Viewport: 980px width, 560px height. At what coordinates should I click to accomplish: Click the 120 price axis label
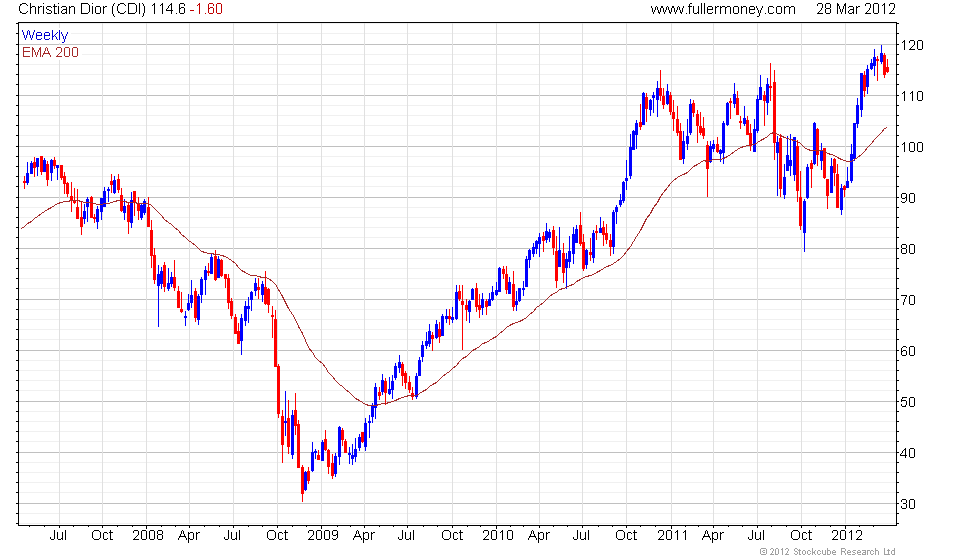click(x=912, y=45)
